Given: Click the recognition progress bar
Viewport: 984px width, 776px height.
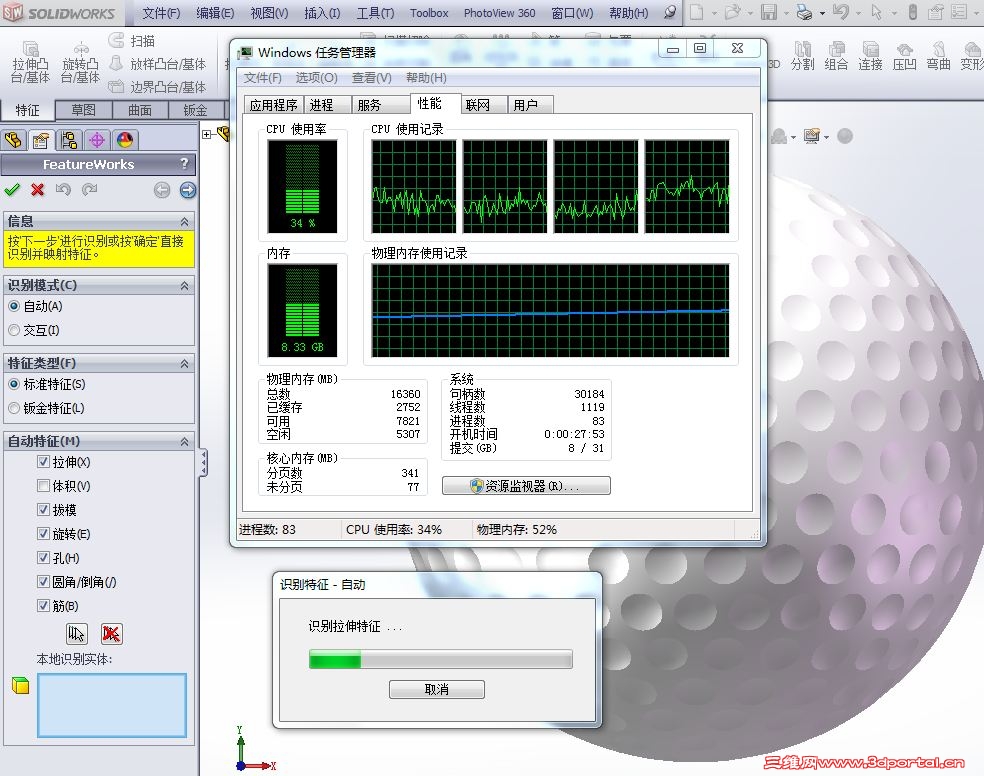Looking at the screenshot, I should tap(441, 659).
